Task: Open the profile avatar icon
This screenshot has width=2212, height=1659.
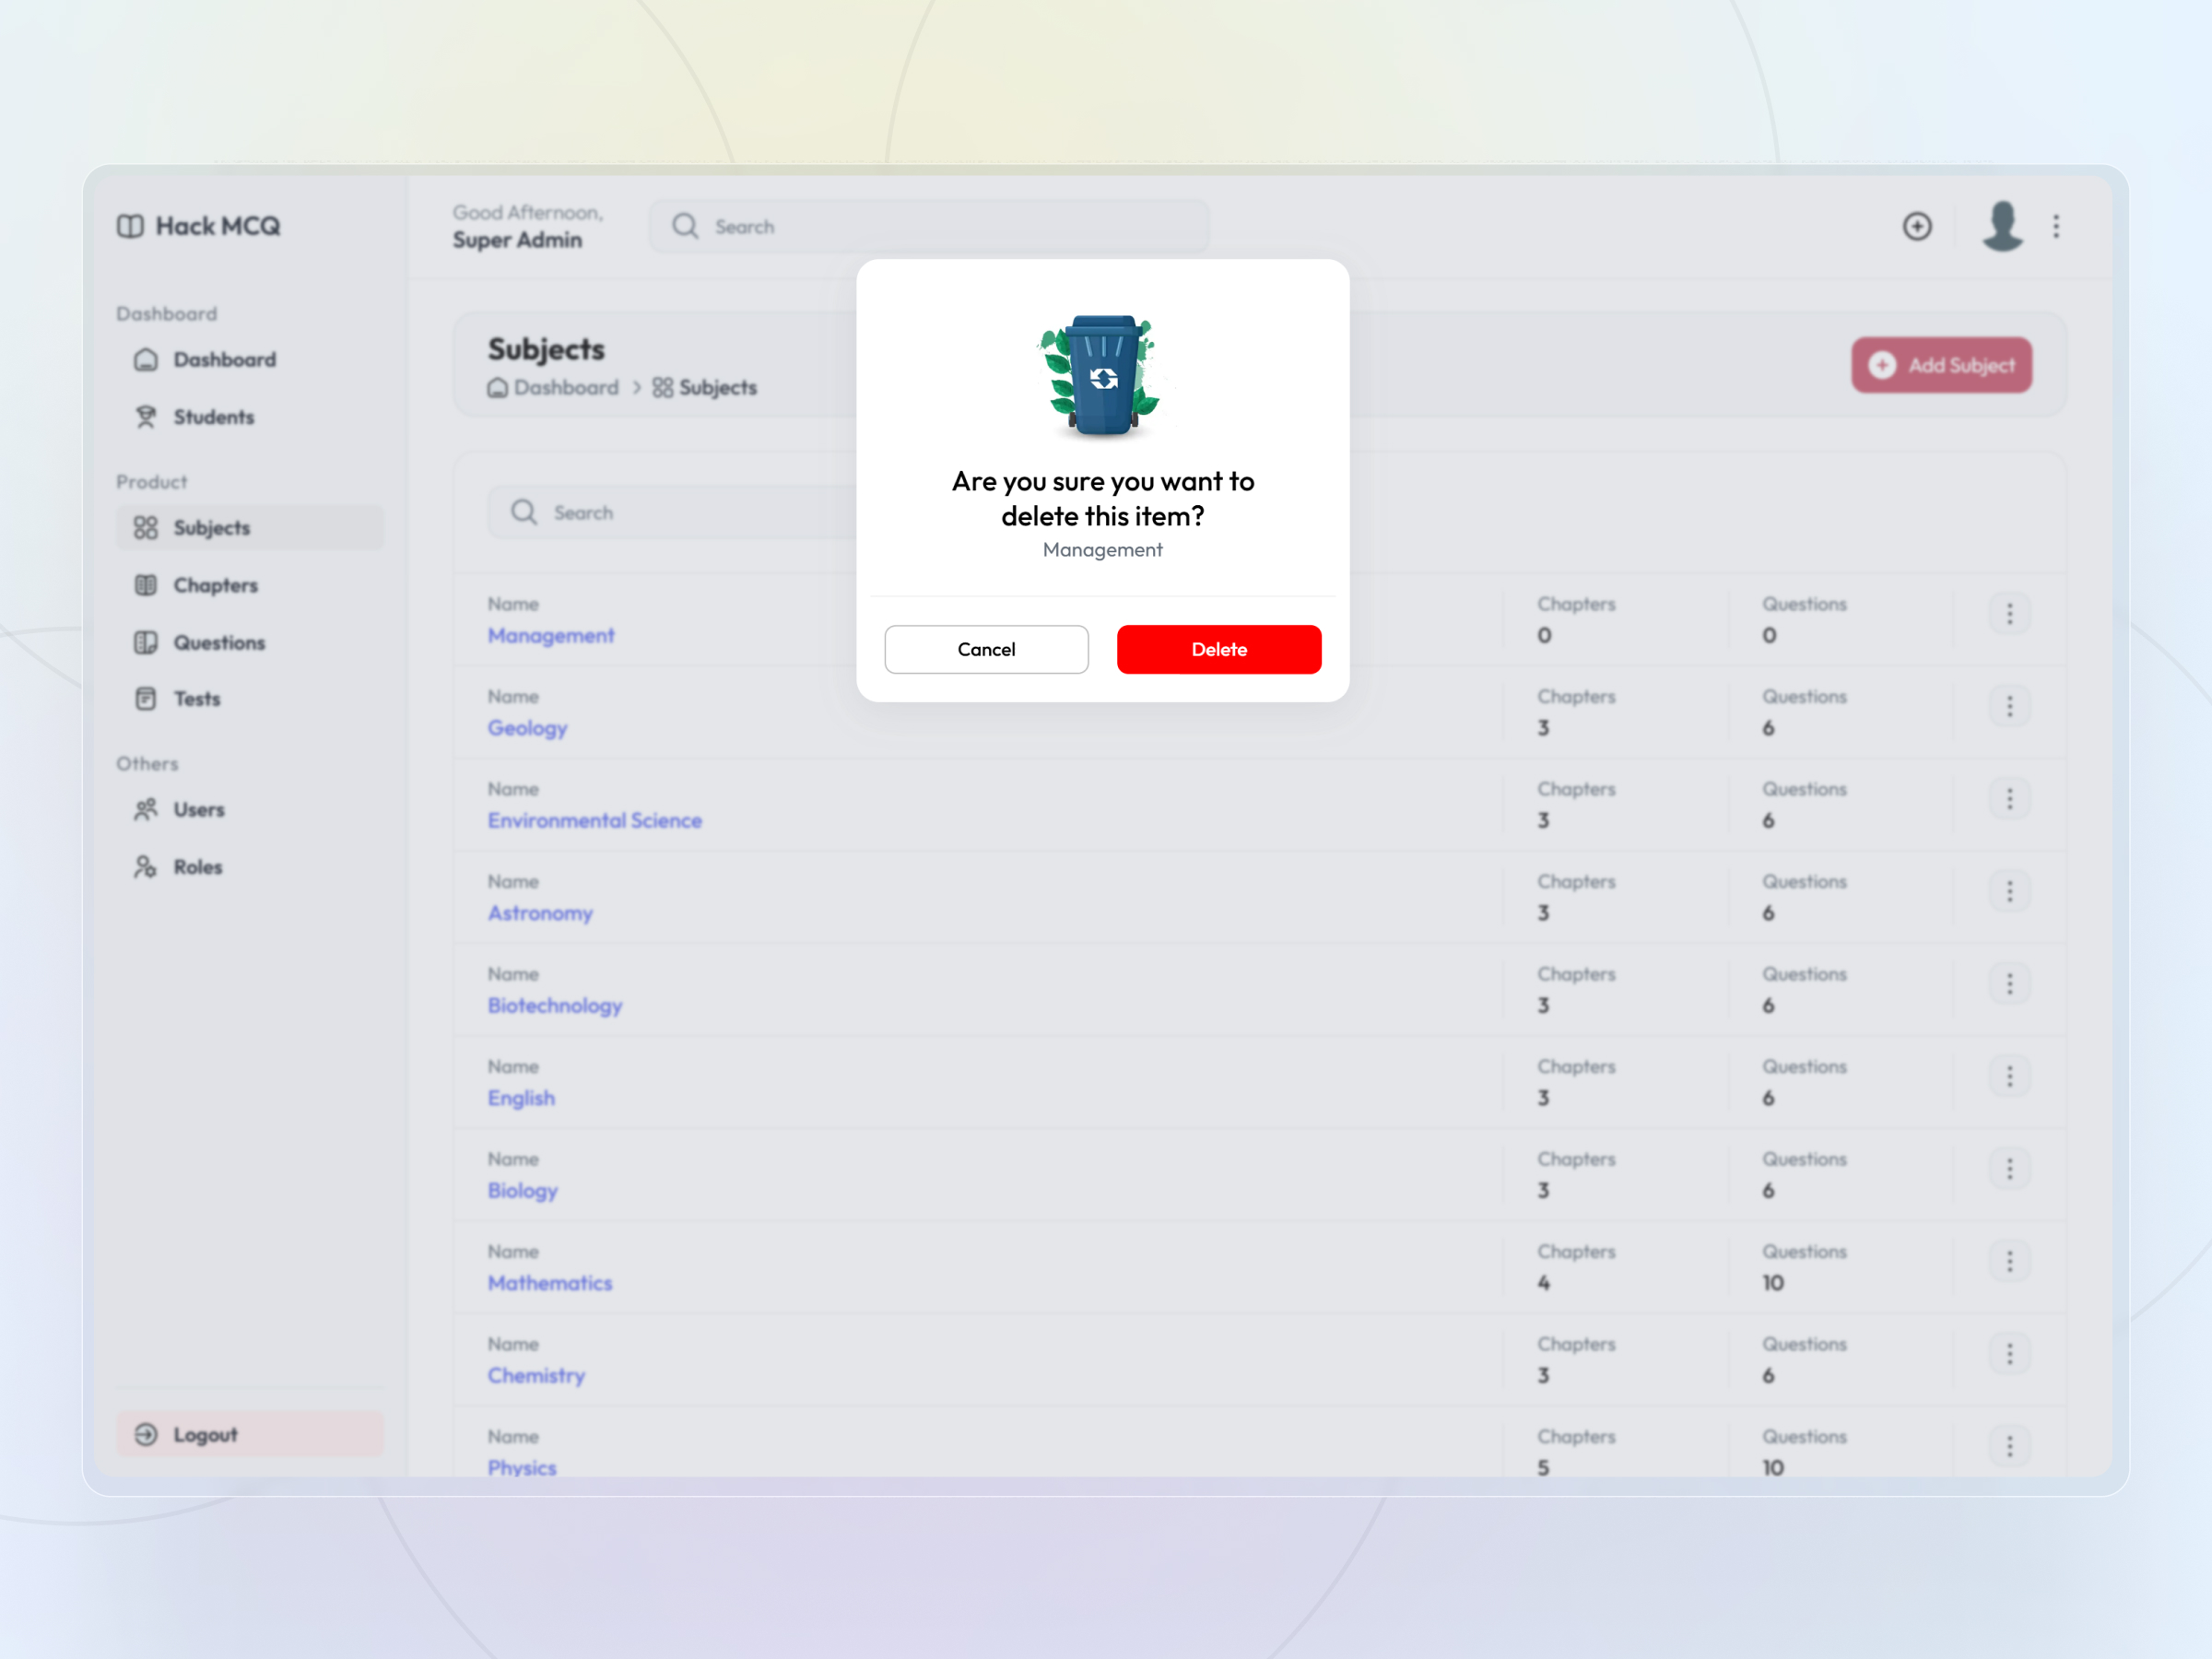Action: [2002, 227]
